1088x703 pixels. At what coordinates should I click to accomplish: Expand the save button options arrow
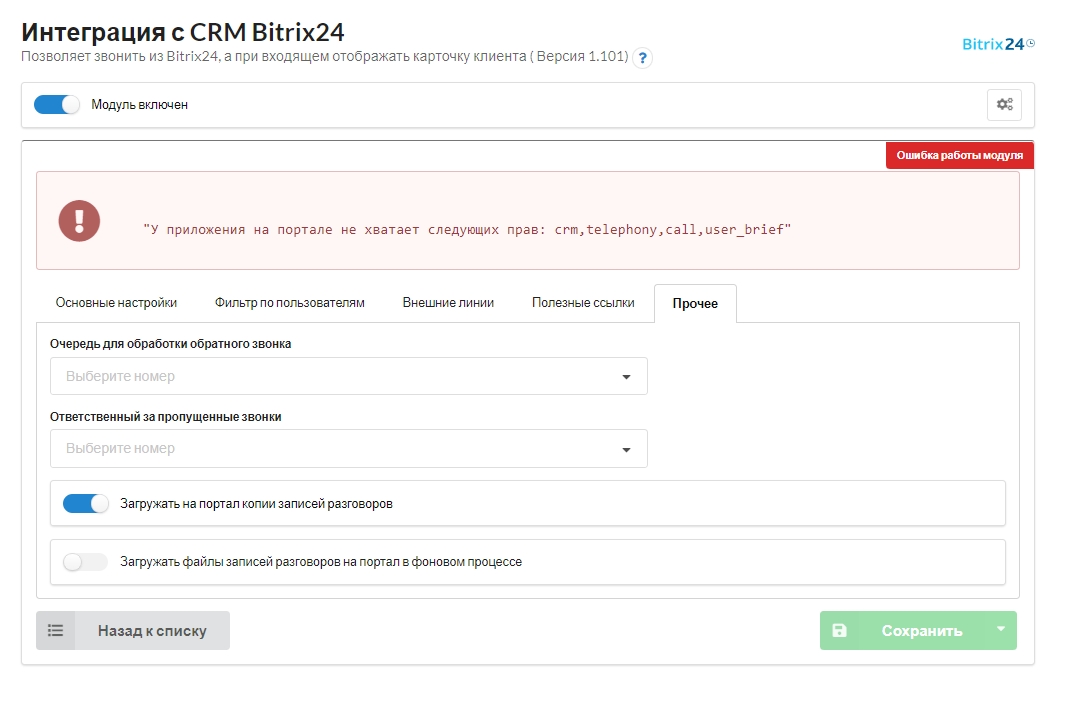coord(1000,630)
